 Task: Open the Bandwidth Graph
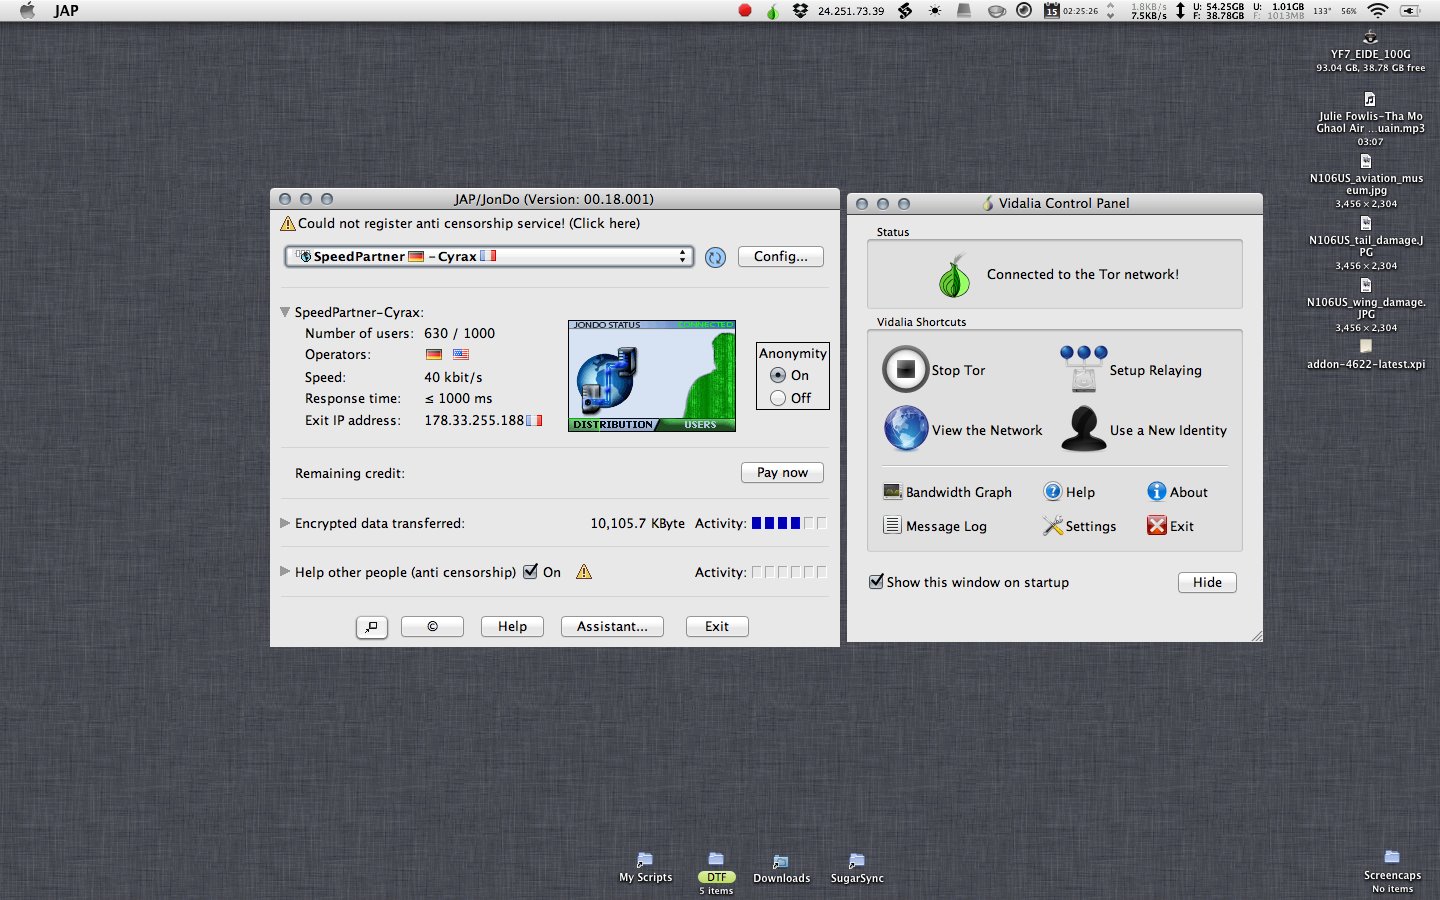click(x=948, y=492)
